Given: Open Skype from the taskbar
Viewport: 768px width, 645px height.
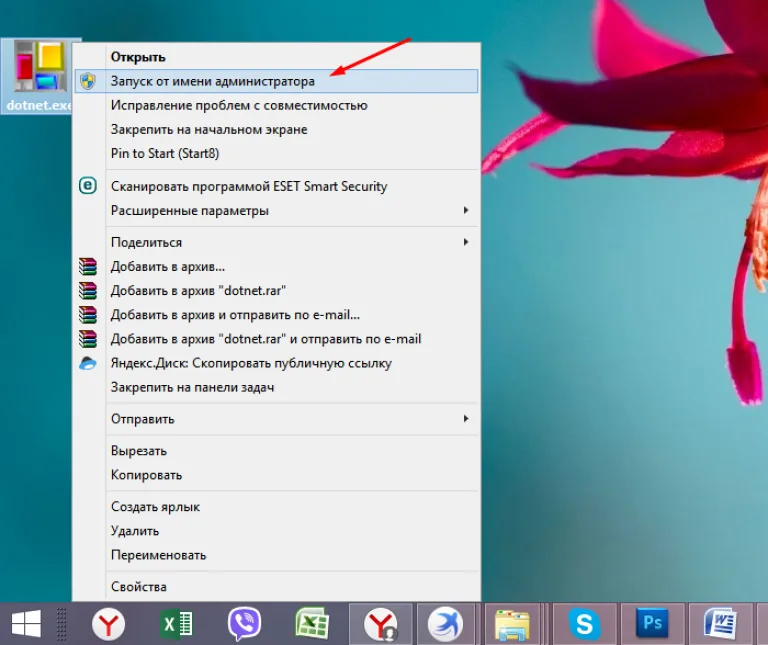Looking at the screenshot, I should [x=584, y=624].
